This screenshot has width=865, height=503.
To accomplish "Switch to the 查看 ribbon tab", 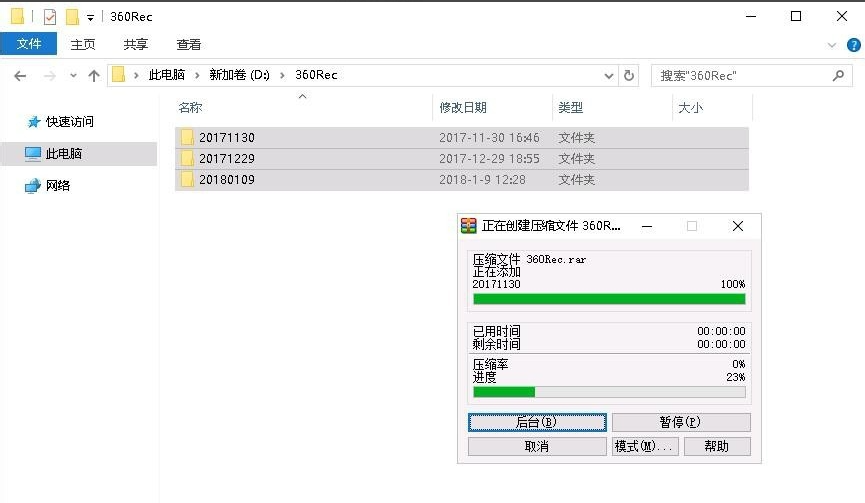I will pos(189,44).
